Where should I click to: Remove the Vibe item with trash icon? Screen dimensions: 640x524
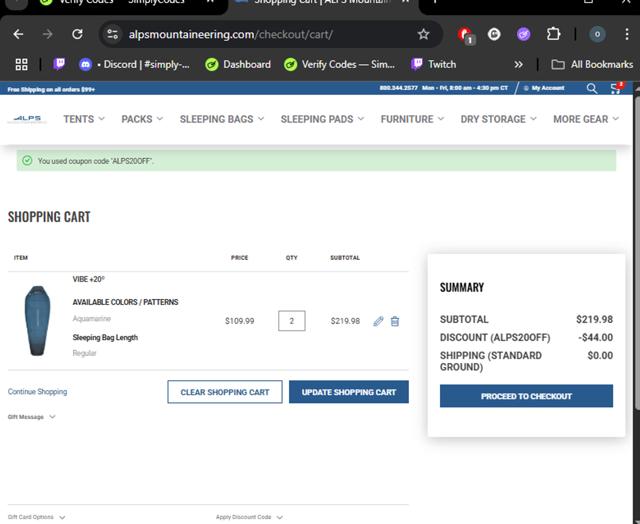pos(395,321)
